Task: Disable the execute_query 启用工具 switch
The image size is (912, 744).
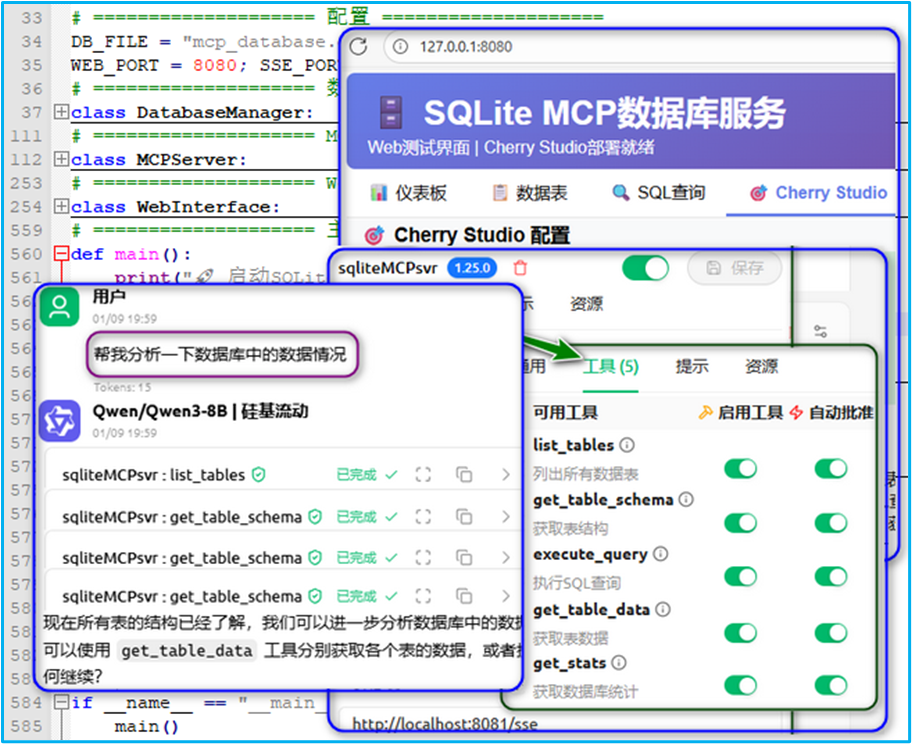Action: tap(740, 576)
